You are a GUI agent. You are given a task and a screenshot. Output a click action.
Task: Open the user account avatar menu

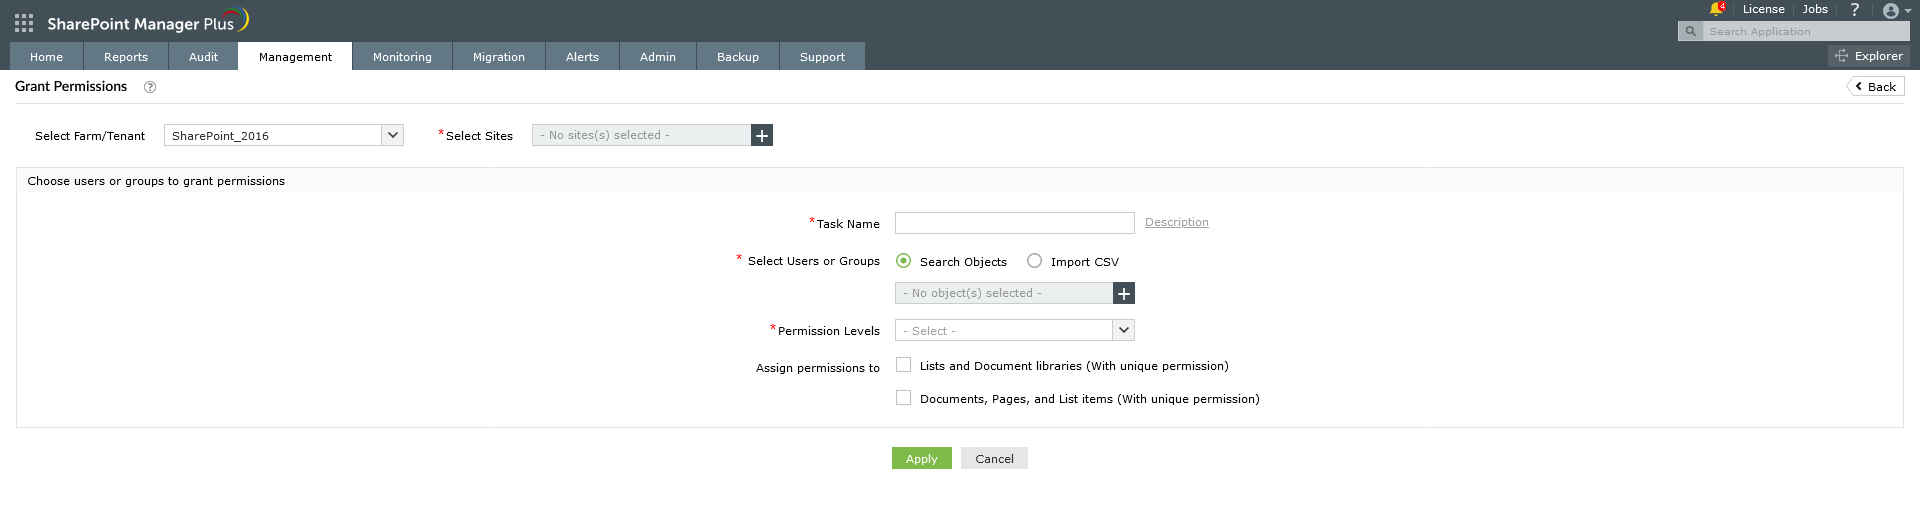1891,11
